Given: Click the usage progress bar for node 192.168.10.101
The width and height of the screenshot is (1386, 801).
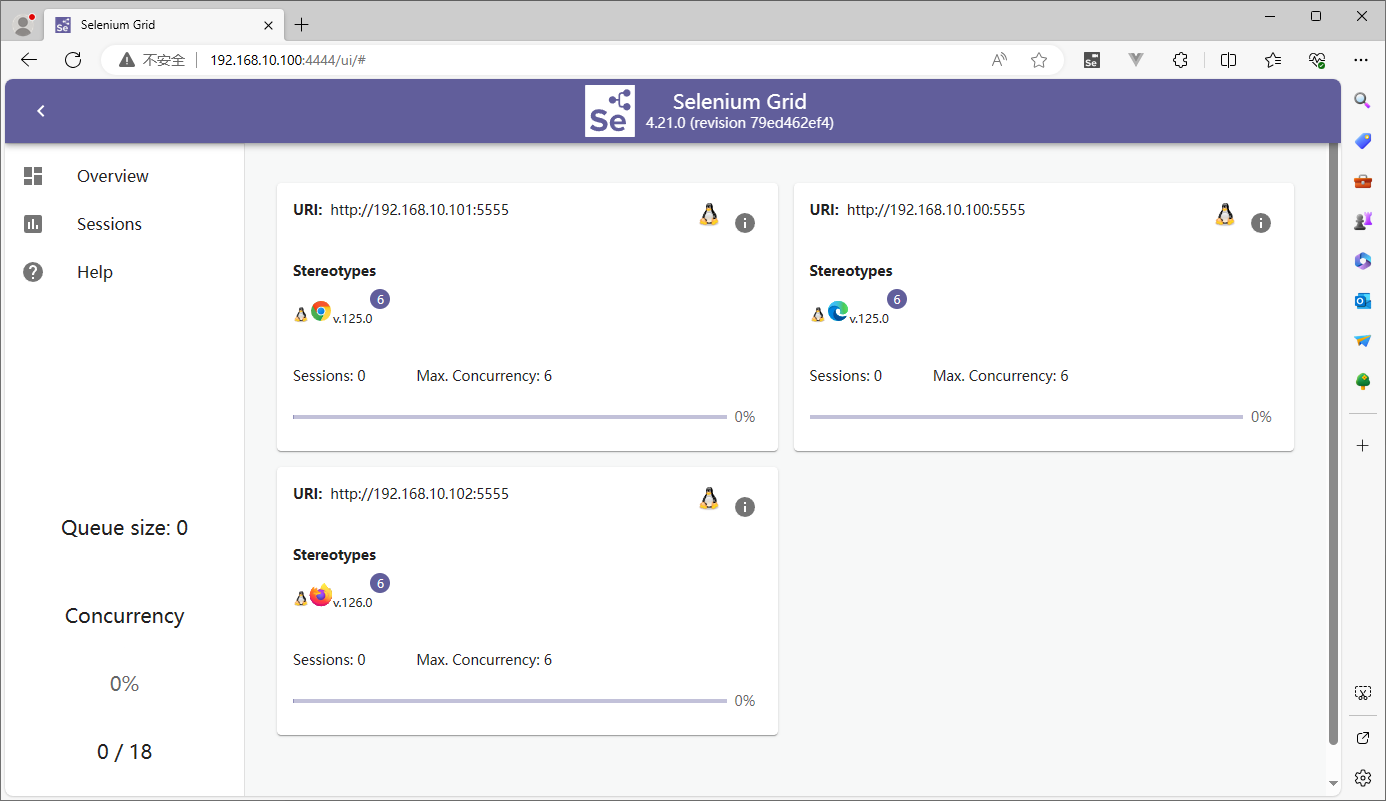Looking at the screenshot, I should click(x=509, y=417).
